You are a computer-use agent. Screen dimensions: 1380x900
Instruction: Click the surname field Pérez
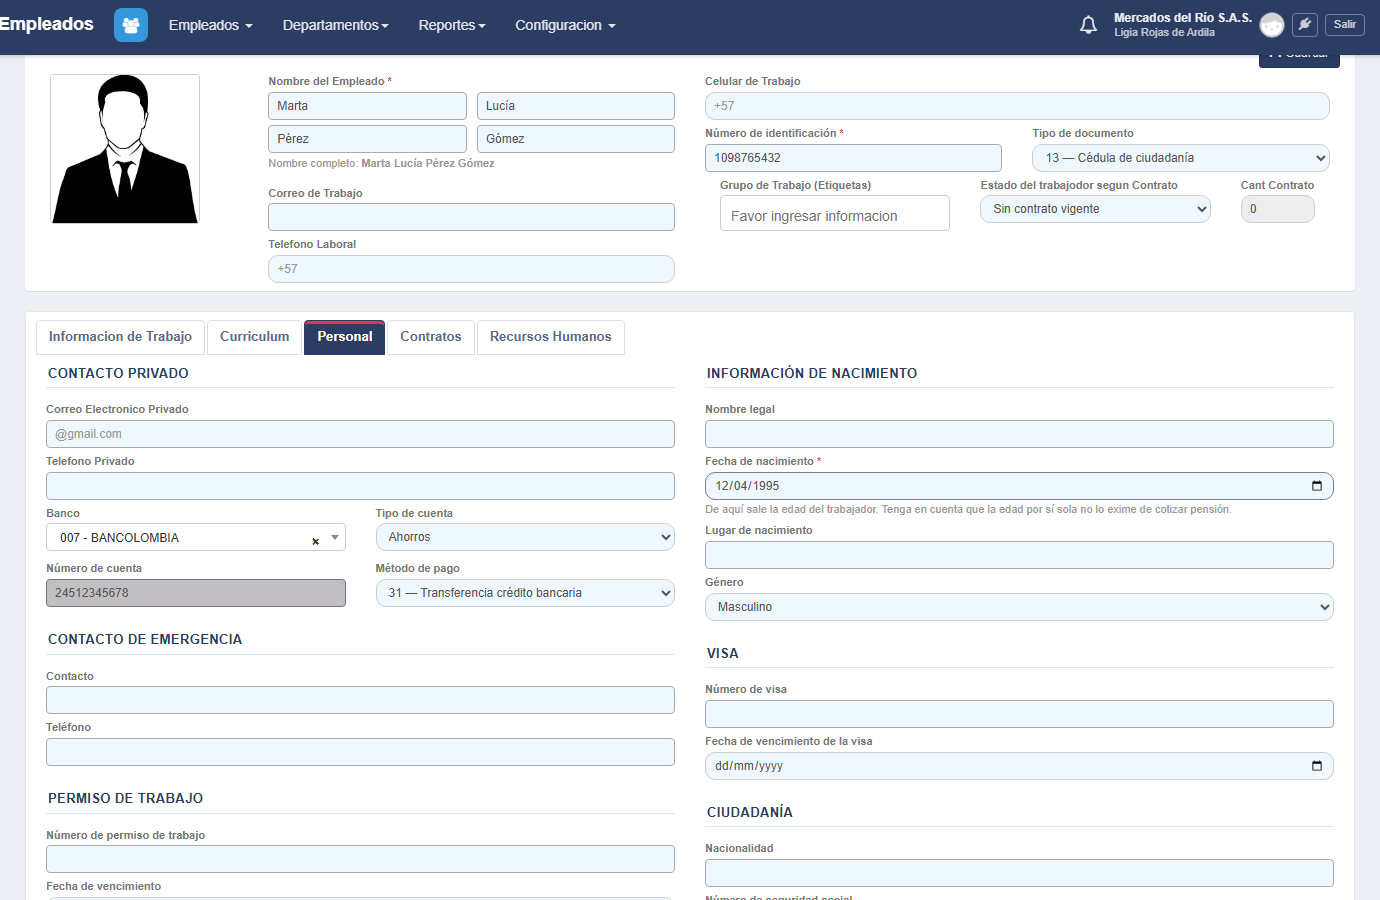click(x=367, y=139)
